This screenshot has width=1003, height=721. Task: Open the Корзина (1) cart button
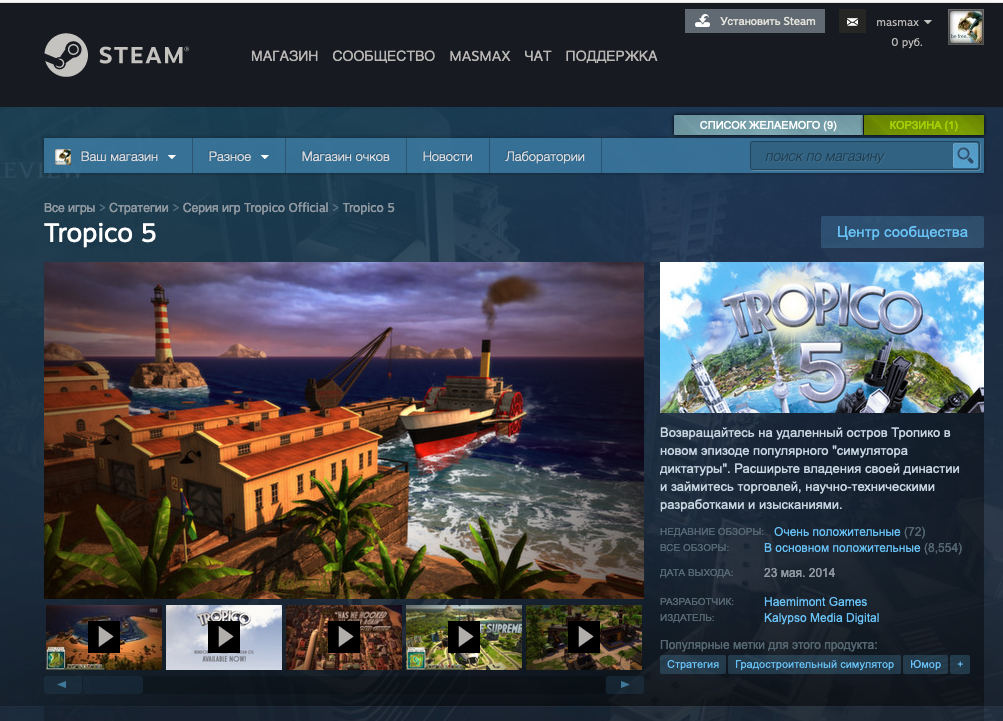(924, 125)
